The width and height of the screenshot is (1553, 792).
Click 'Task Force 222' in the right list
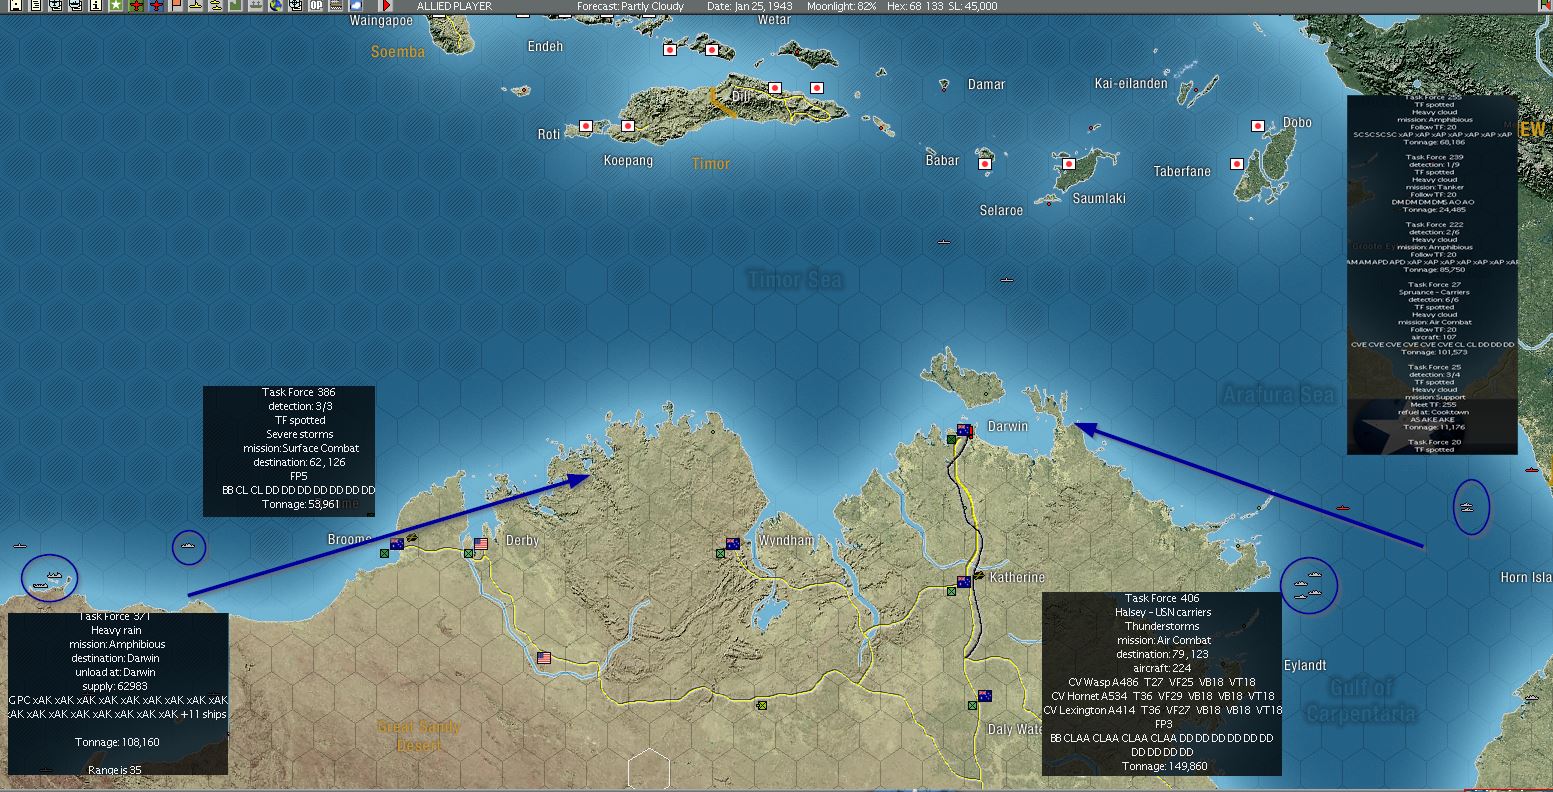tap(1434, 225)
